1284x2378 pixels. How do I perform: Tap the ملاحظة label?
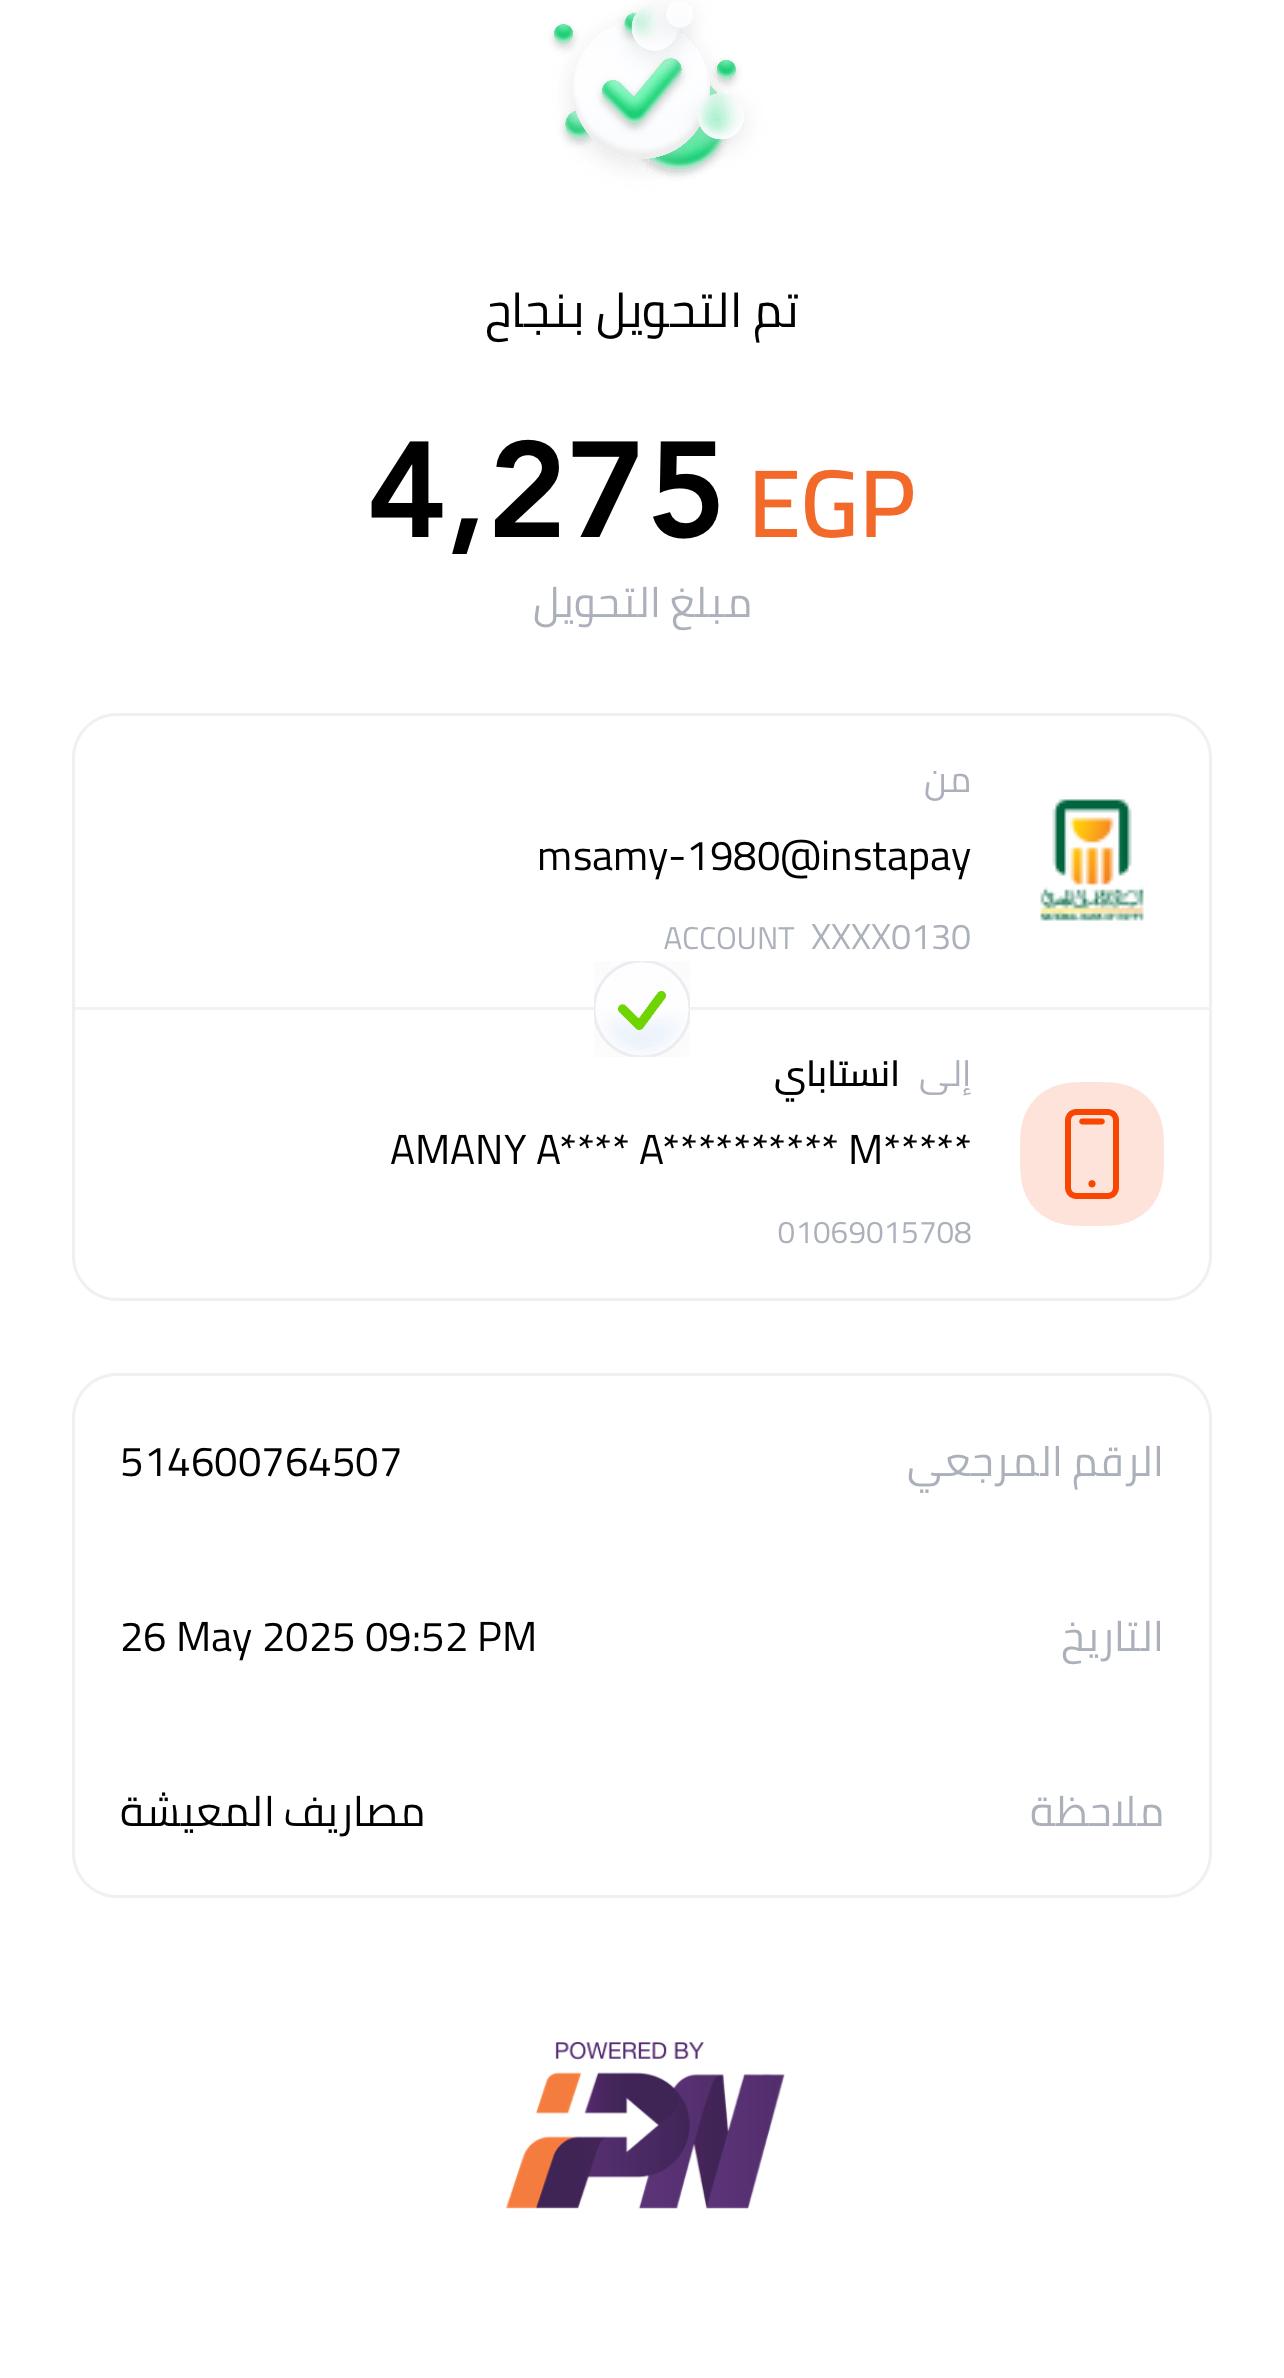pos(1096,1812)
